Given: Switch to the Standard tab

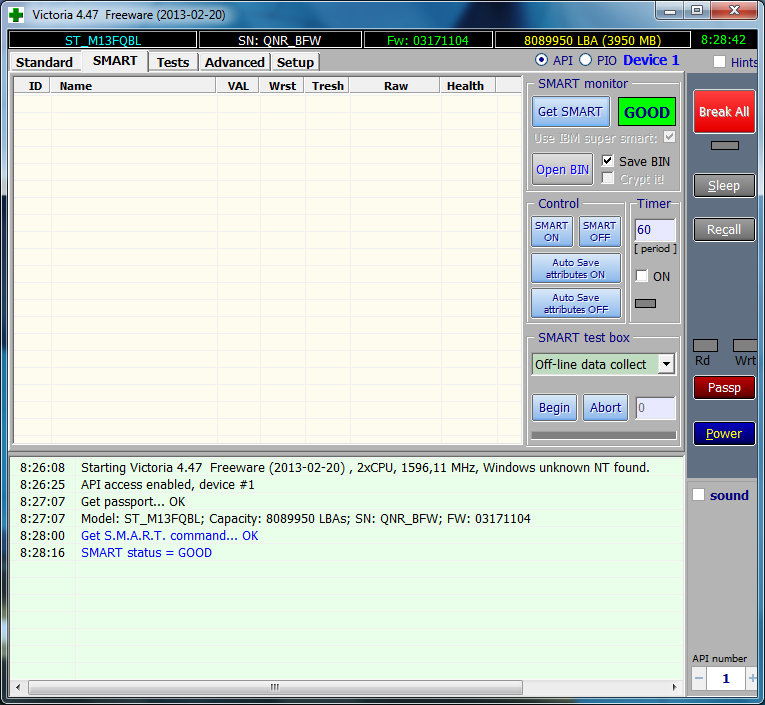Looking at the screenshot, I should (44, 62).
